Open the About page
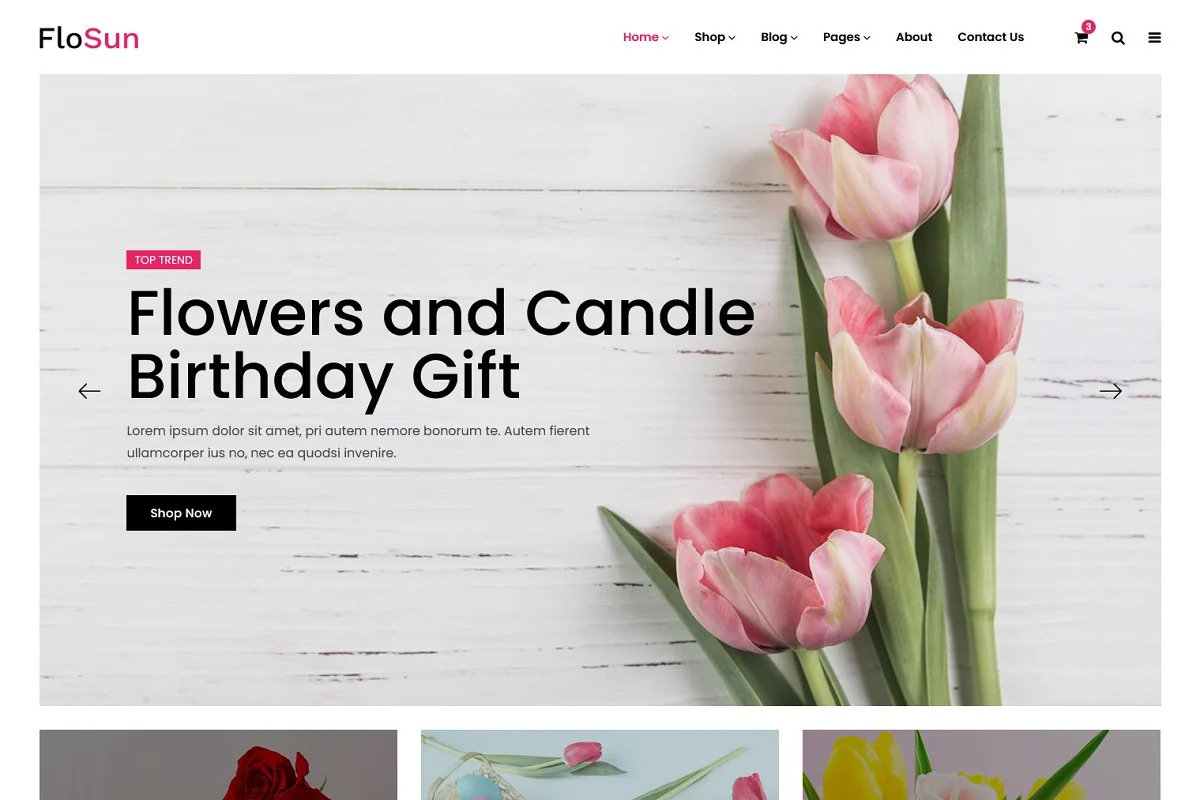This screenshot has height=800, width=1200. pos(914,37)
